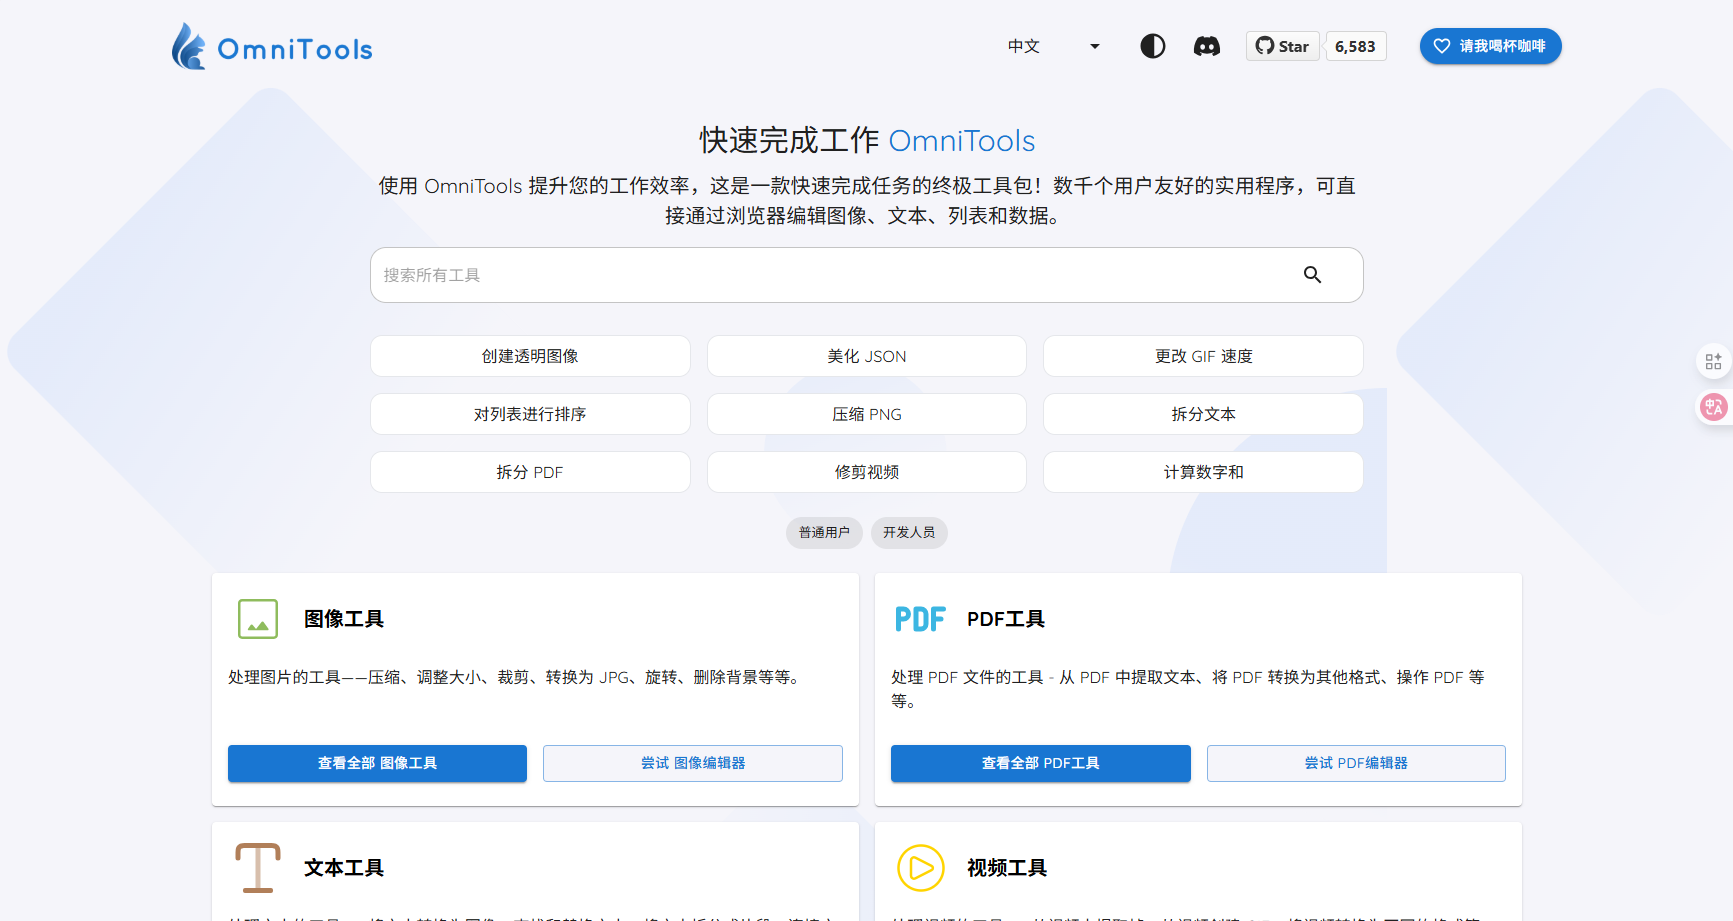This screenshot has height=921, width=1733.
Task: Open 查看全部 图像工具 button
Action: 377,763
